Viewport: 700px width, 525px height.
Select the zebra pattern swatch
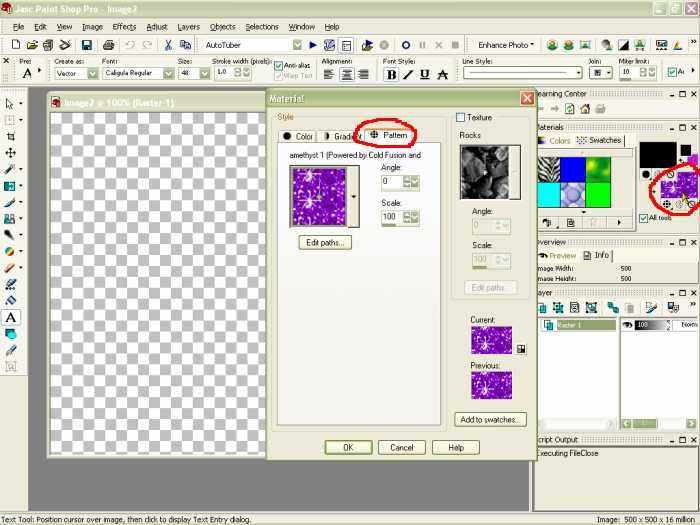pos(548,170)
